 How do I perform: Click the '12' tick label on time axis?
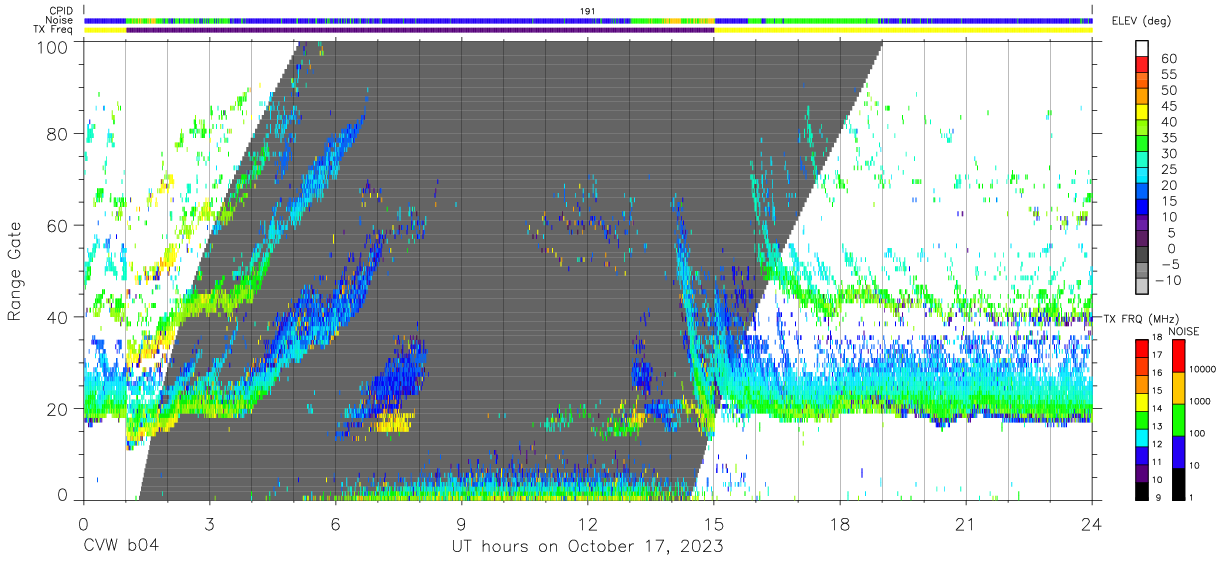pos(587,524)
